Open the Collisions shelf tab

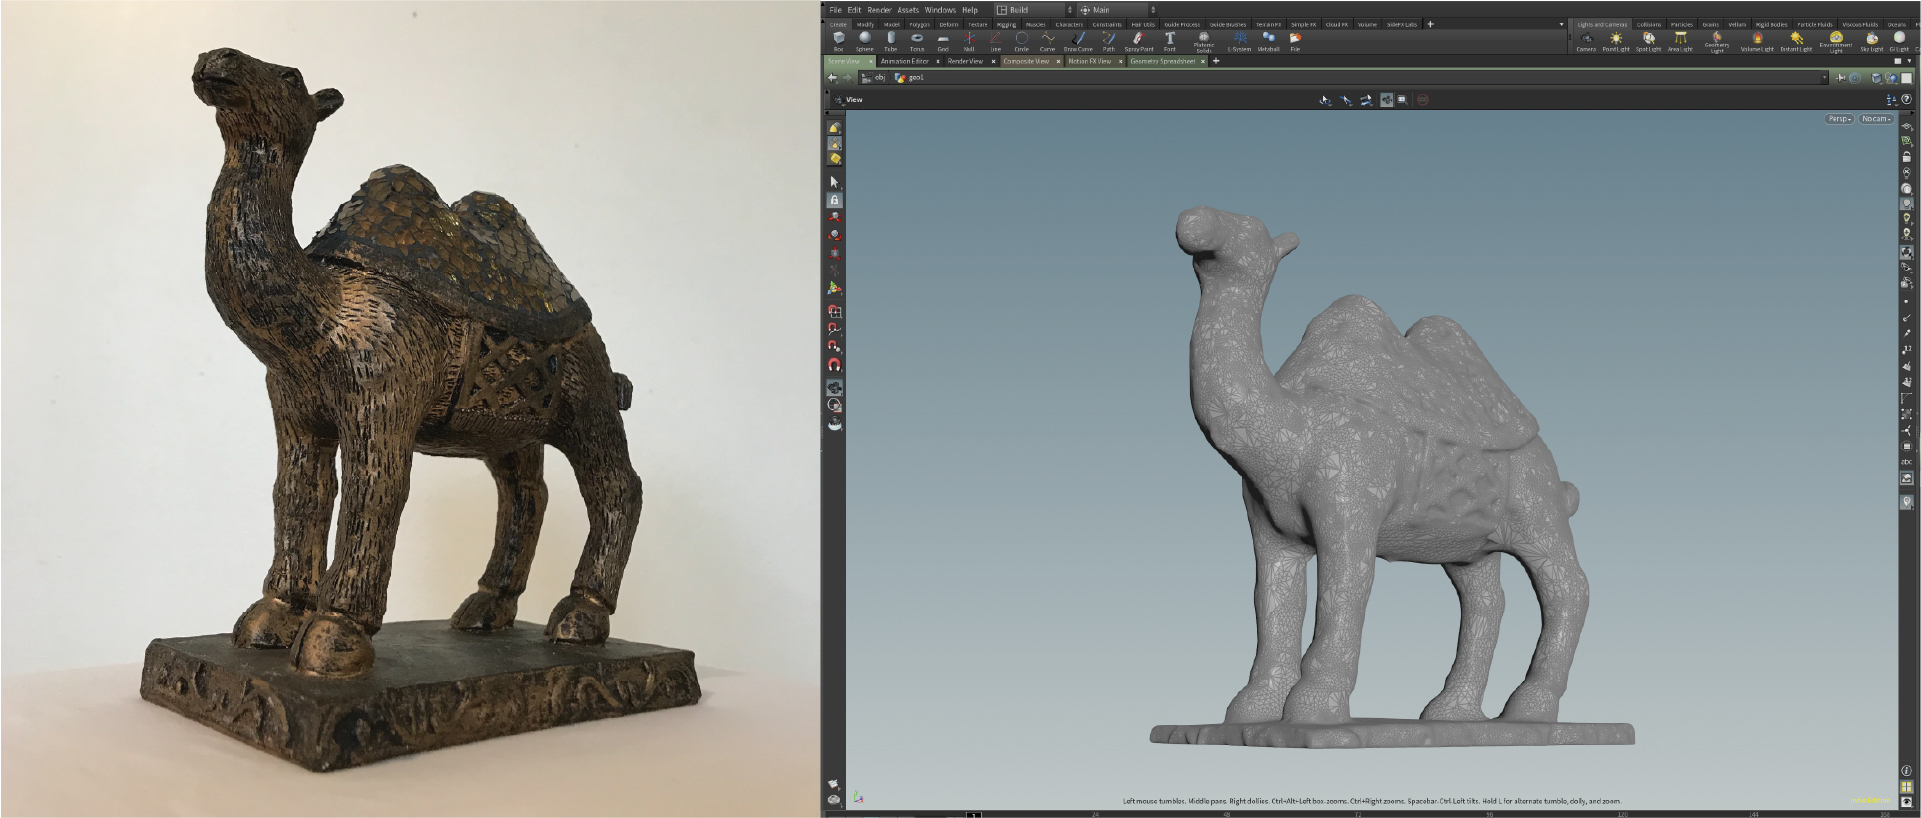coord(1649,24)
